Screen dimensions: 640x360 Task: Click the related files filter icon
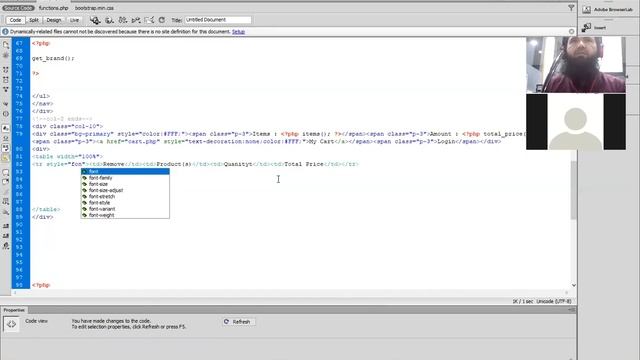point(571,8)
